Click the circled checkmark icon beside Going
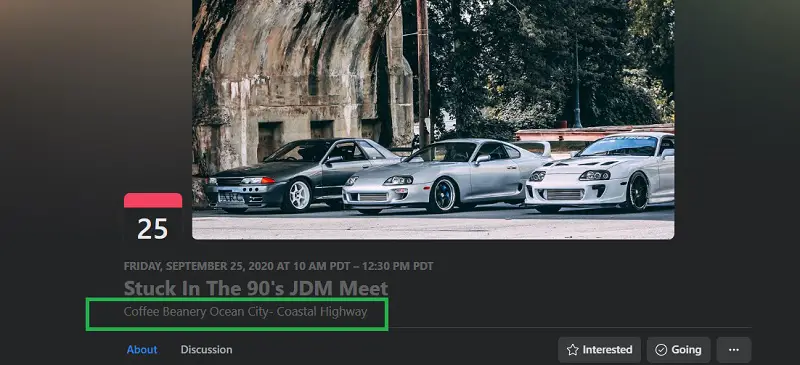Screen dimensions: 800x365 (661, 350)
